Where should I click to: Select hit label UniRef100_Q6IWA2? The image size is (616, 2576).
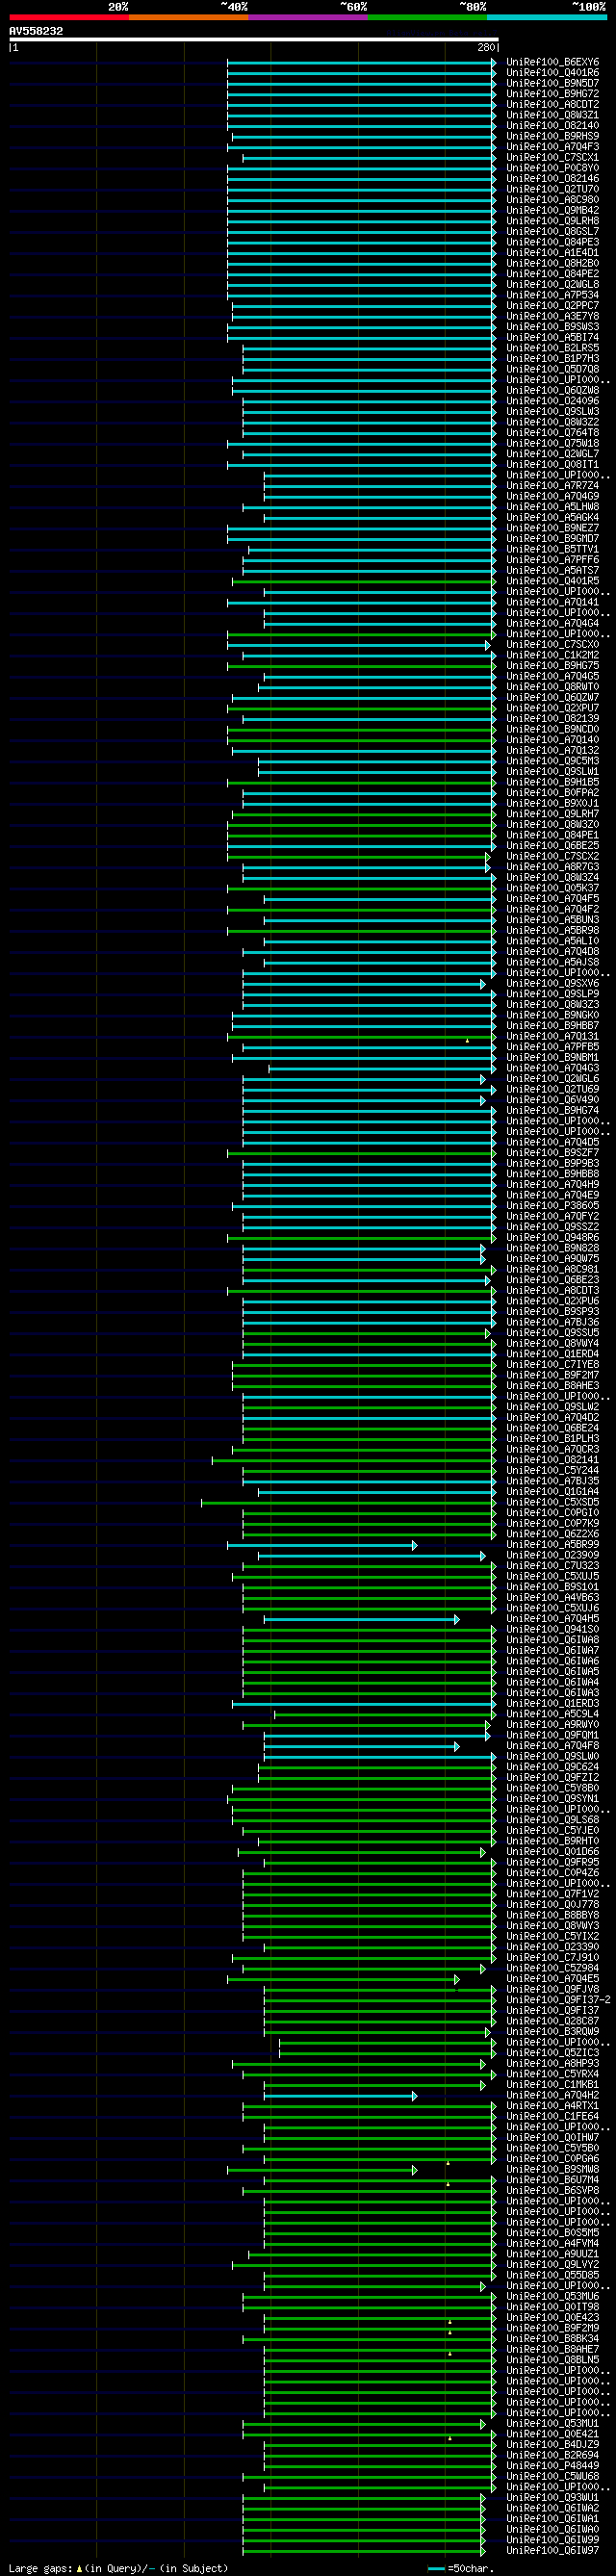click(553, 2508)
